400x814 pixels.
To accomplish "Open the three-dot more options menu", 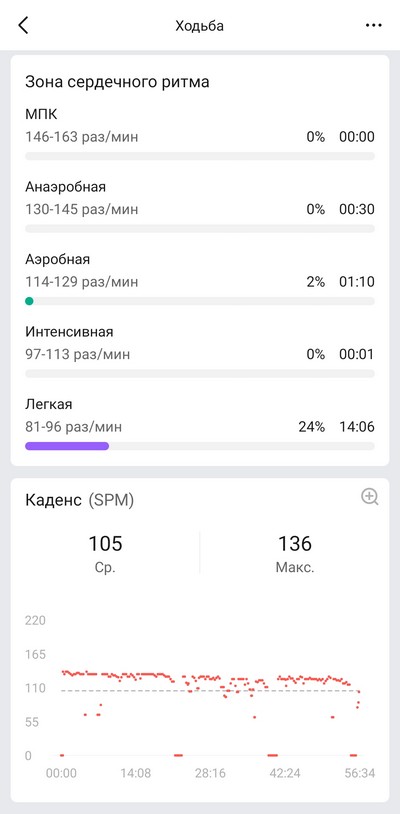I will (x=374, y=25).
